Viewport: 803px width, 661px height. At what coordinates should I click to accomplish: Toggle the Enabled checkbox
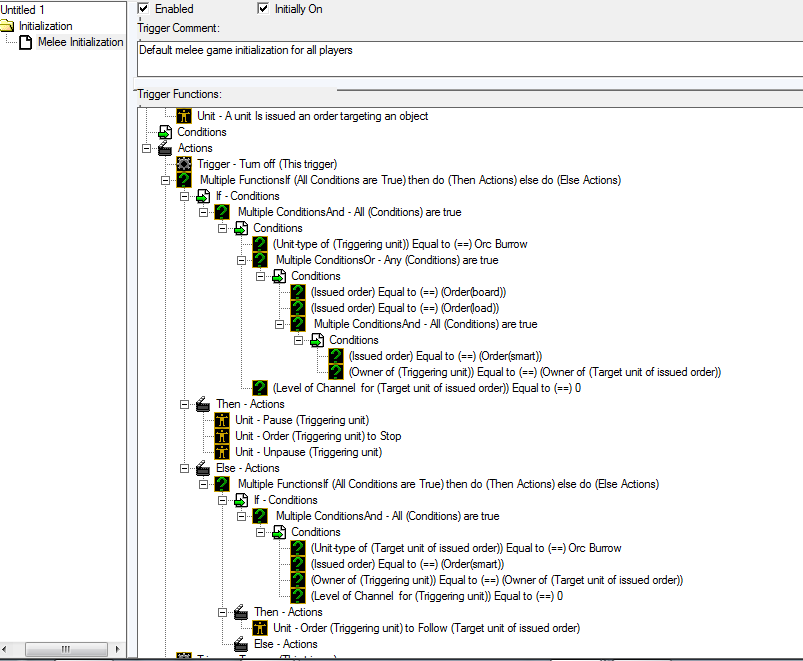pos(143,8)
